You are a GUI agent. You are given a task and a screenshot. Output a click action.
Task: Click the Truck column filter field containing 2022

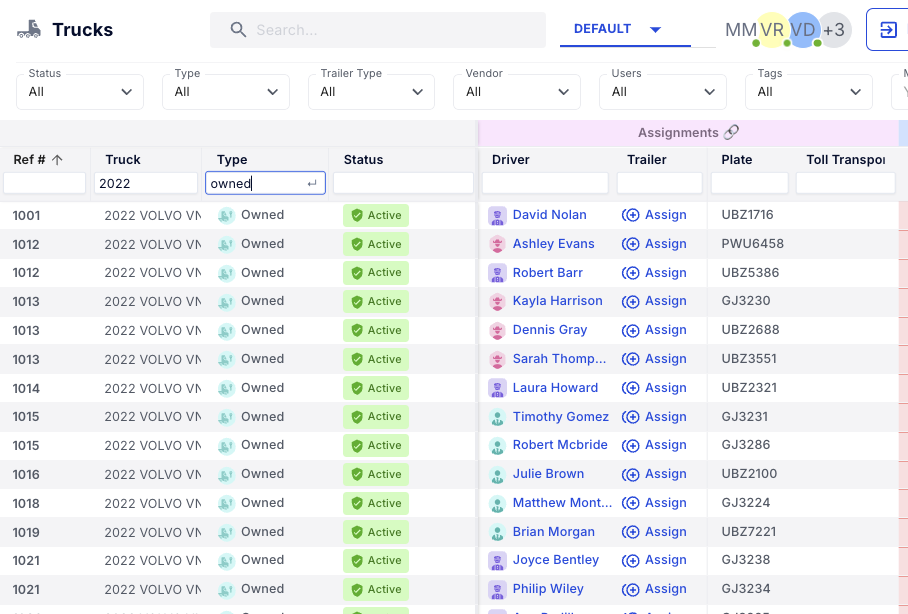pyautogui.click(x=145, y=183)
